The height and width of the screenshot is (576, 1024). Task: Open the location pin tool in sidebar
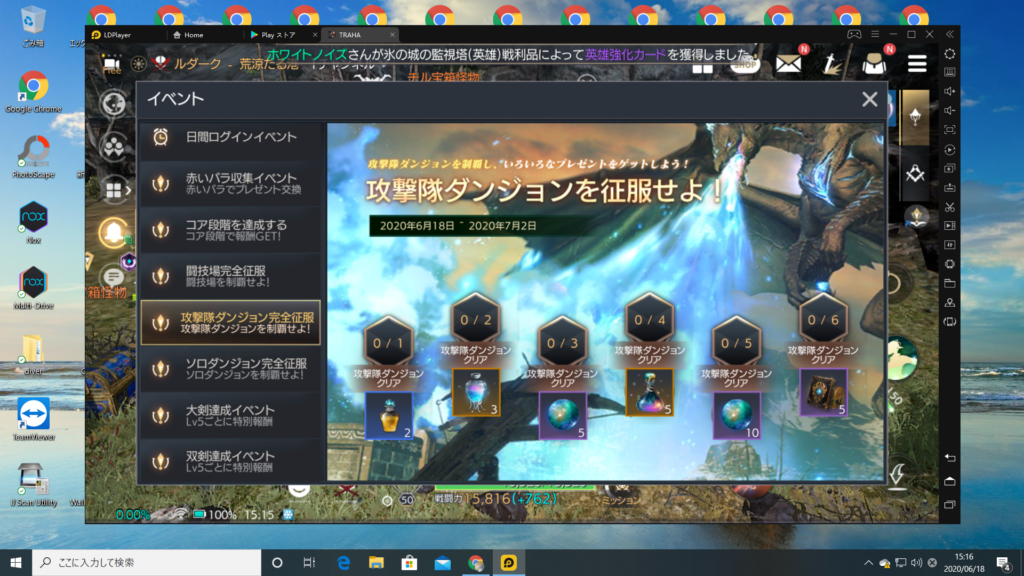(x=950, y=302)
